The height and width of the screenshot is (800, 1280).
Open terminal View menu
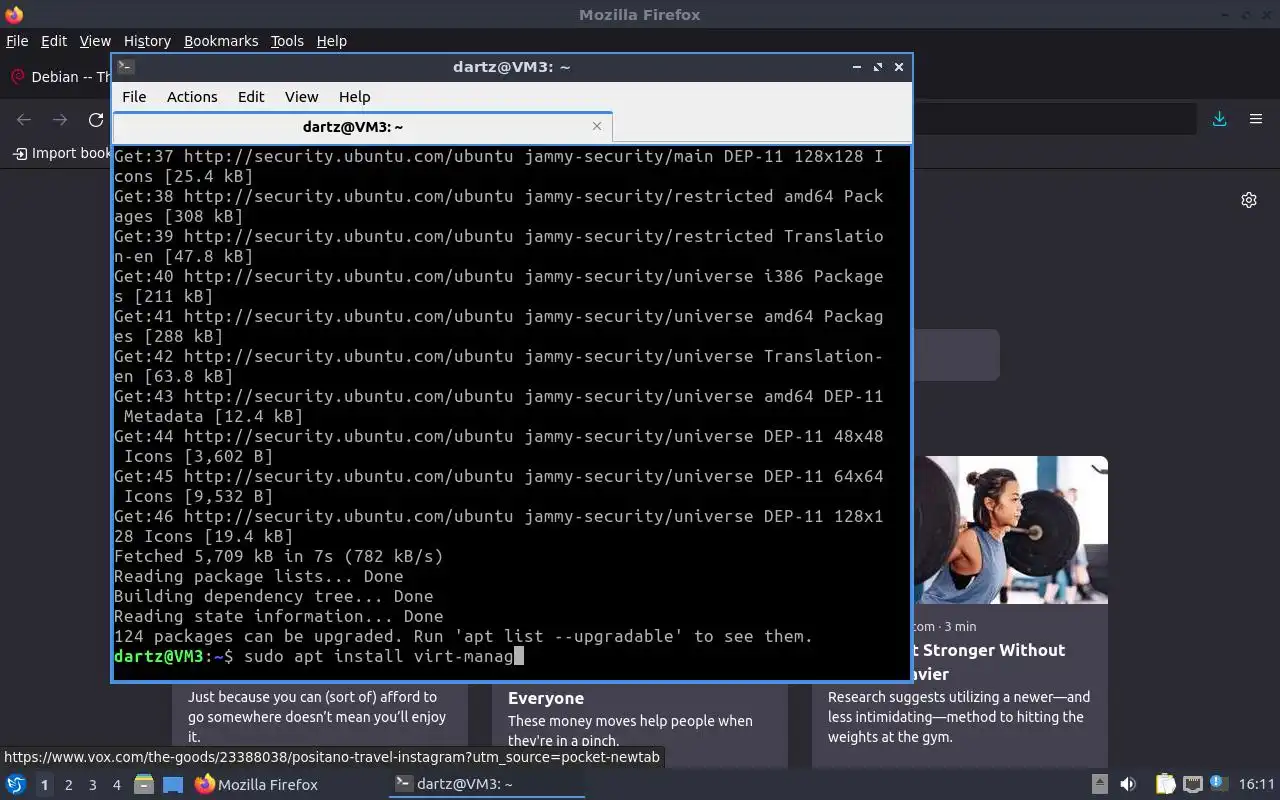click(x=301, y=97)
